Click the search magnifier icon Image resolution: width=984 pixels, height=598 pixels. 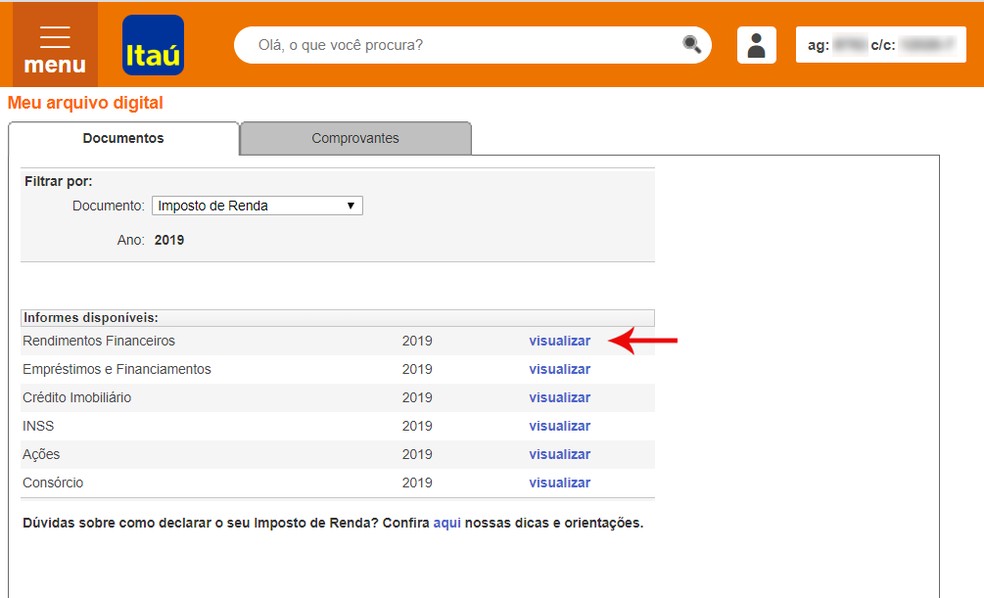(x=692, y=45)
